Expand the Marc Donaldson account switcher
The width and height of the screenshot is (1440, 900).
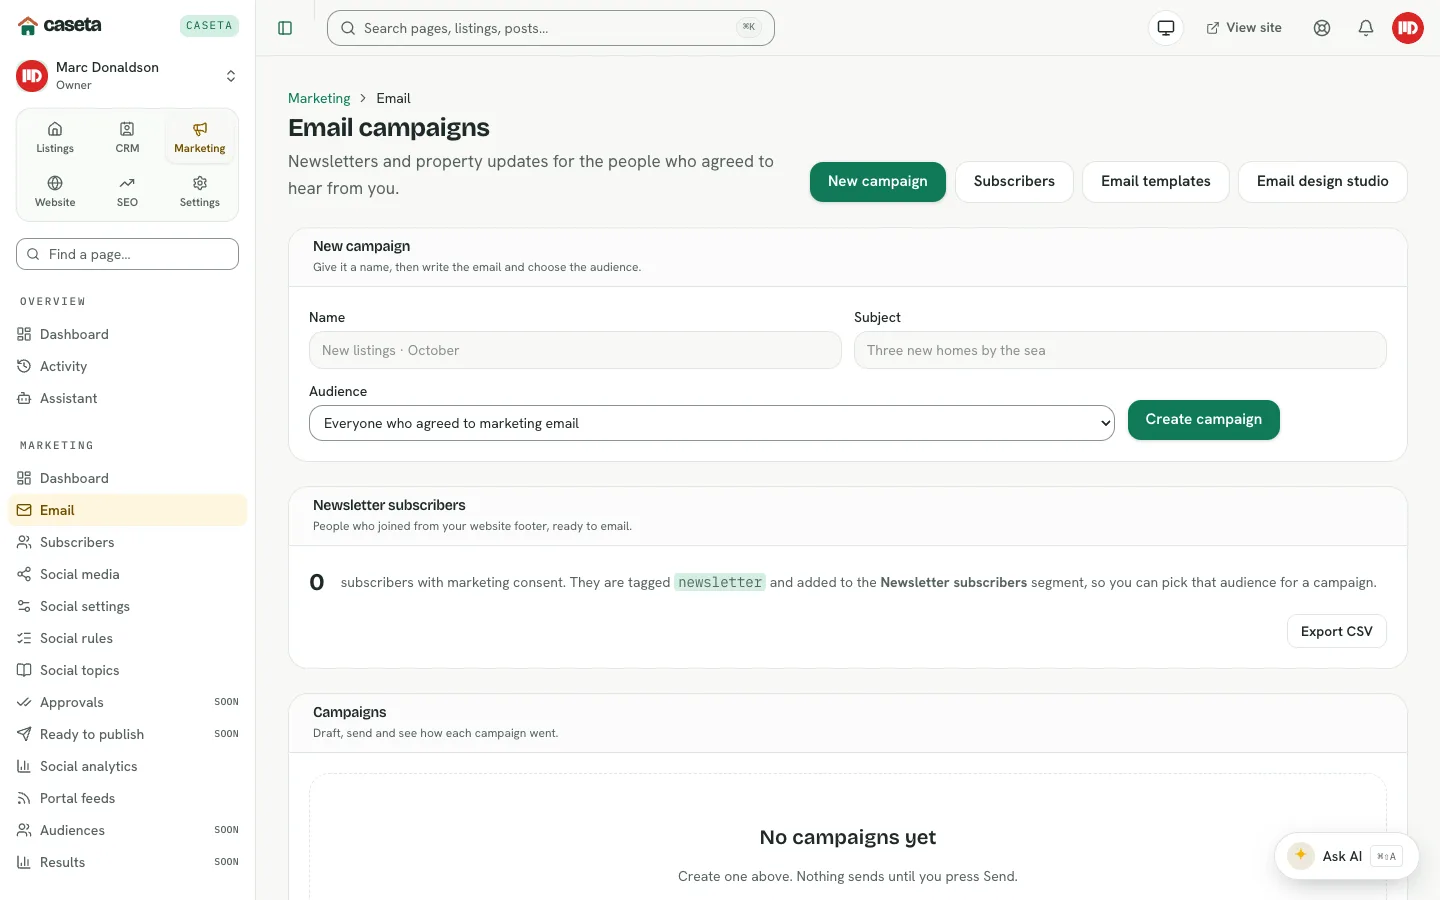[127, 76]
